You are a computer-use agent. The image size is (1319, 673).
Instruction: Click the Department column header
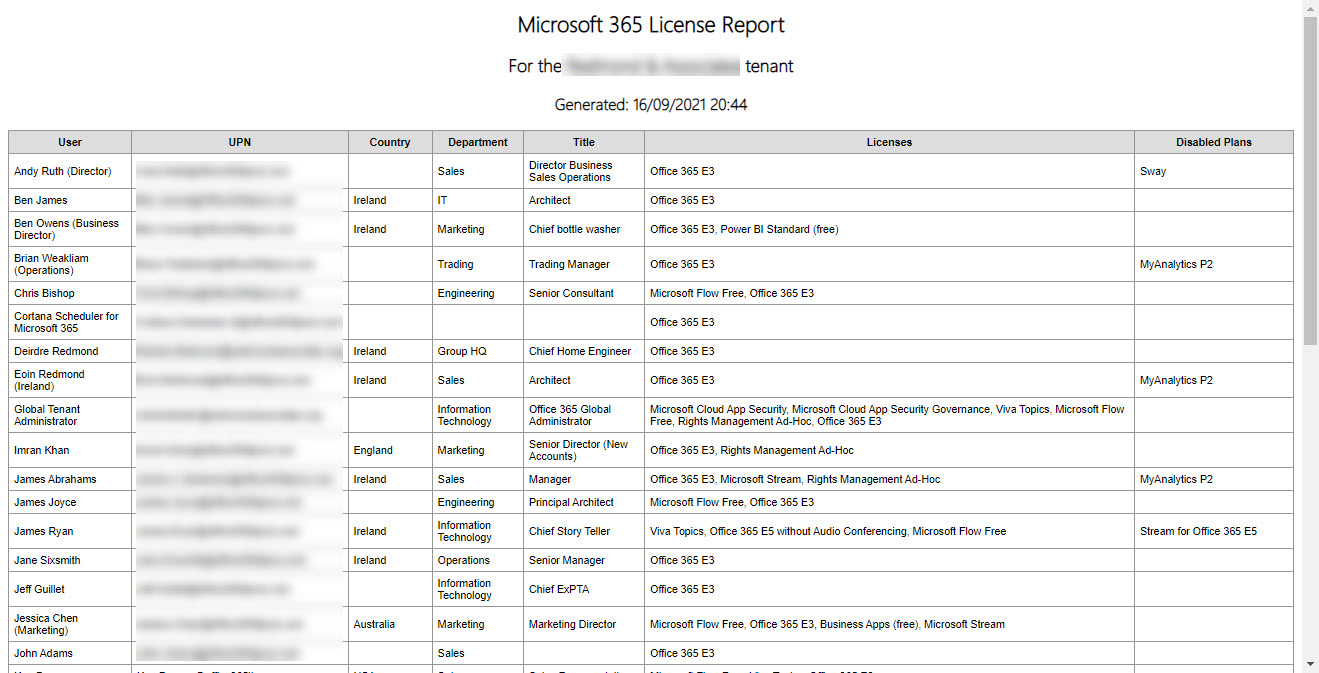point(477,141)
